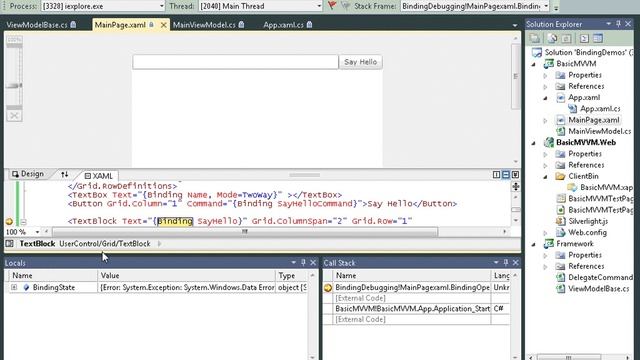Image resolution: width=640 pixels, height=360 pixels.
Task: Pin the Locals panel
Action: click(303, 262)
